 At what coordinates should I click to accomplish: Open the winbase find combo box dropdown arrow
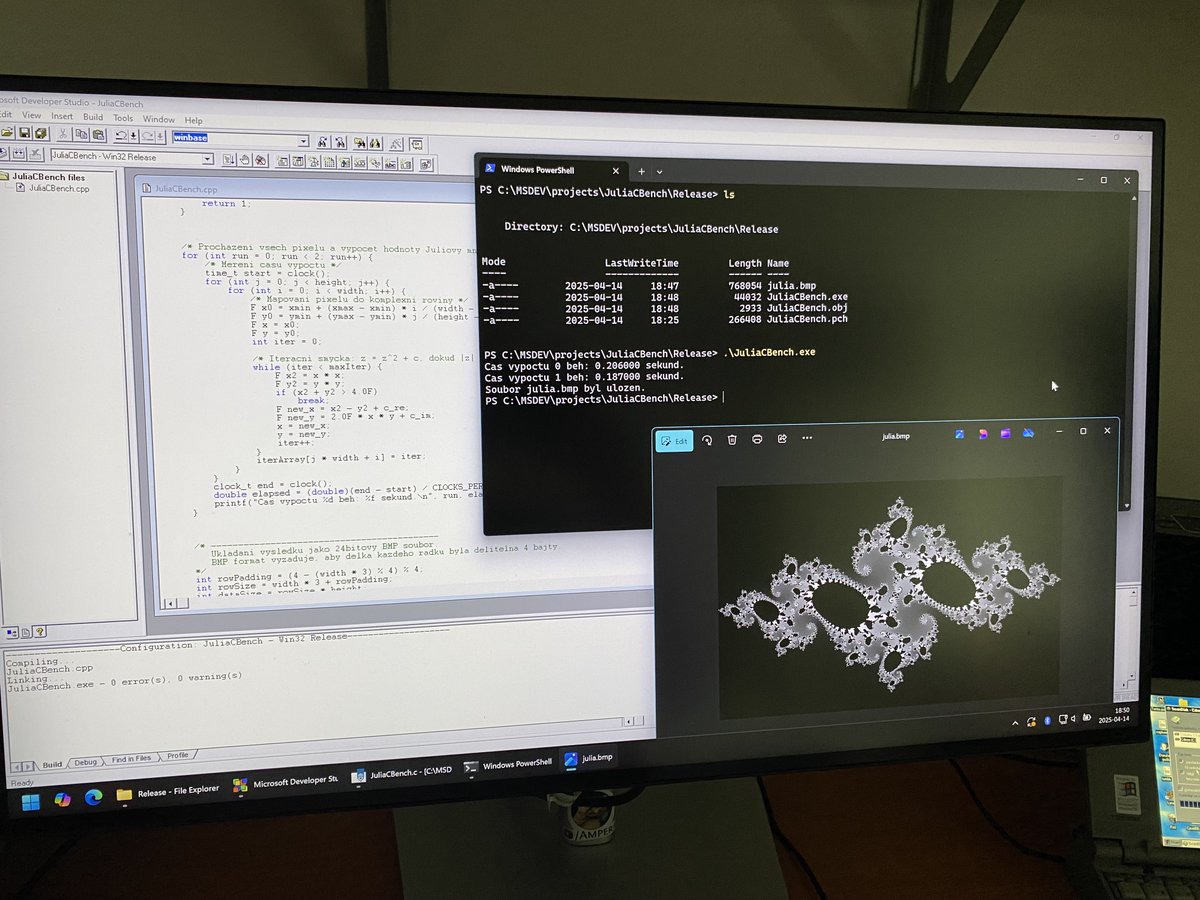pyautogui.click(x=303, y=141)
